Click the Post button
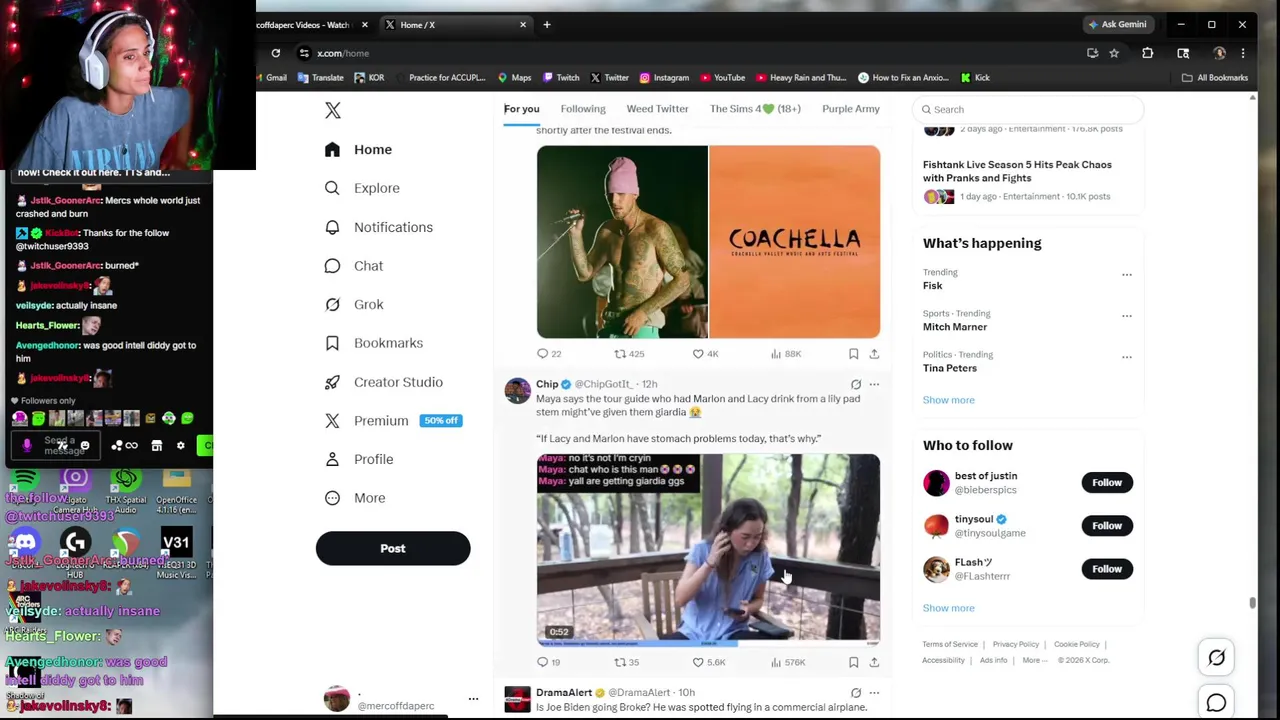Screen dimensions: 1280x720 (x=393, y=548)
